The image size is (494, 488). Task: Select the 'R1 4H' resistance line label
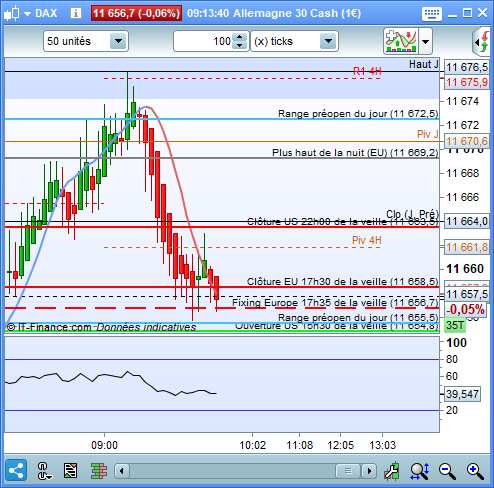[x=367, y=71]
